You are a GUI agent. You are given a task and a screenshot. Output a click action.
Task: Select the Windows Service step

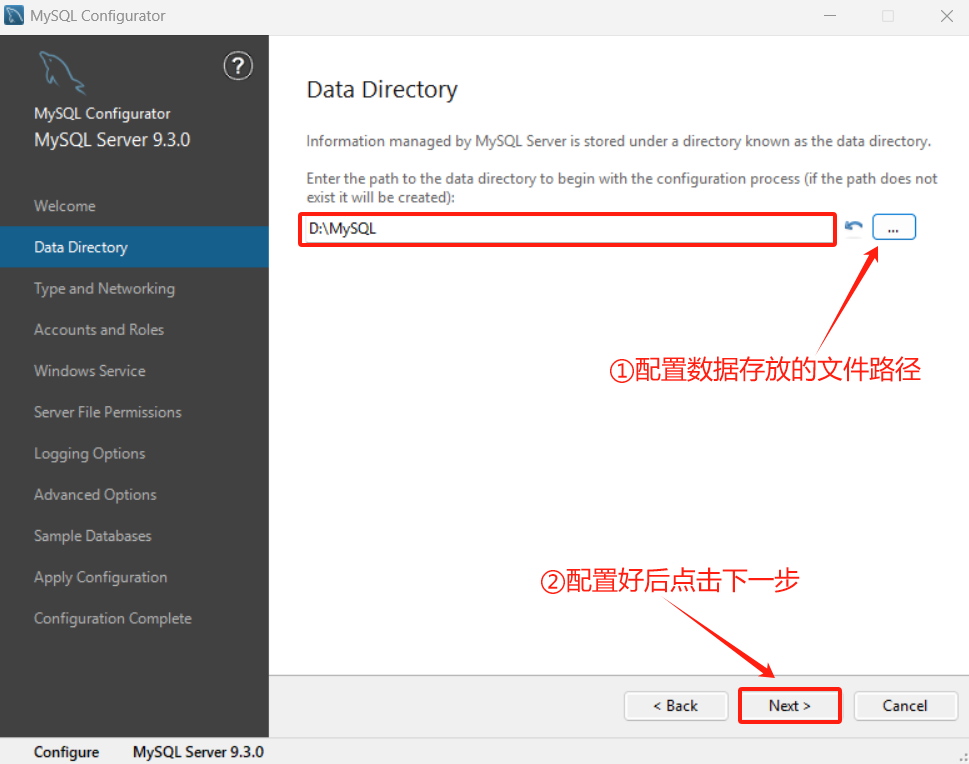(x=134, y=371)
